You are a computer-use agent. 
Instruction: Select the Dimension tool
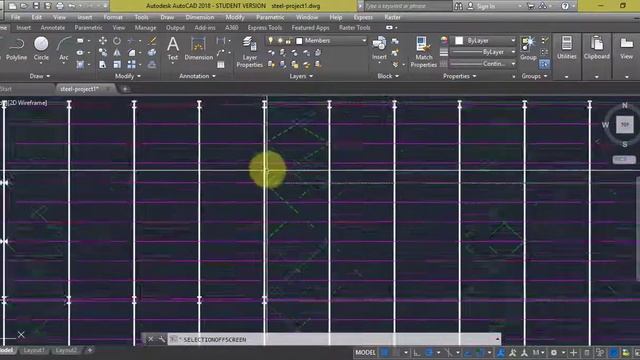click(x=199, y=49)
